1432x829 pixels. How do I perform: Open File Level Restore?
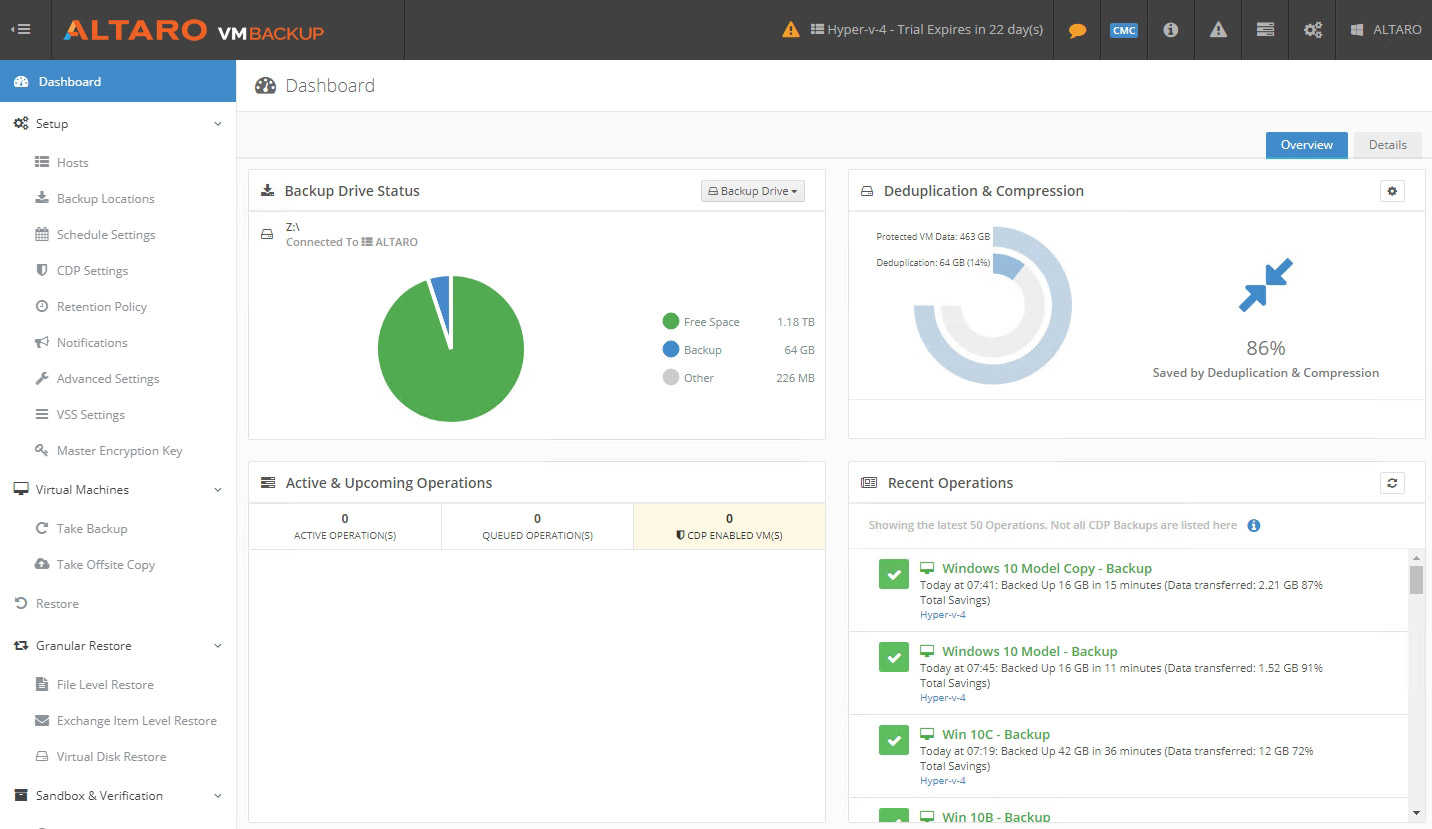(x=105, y=684)
